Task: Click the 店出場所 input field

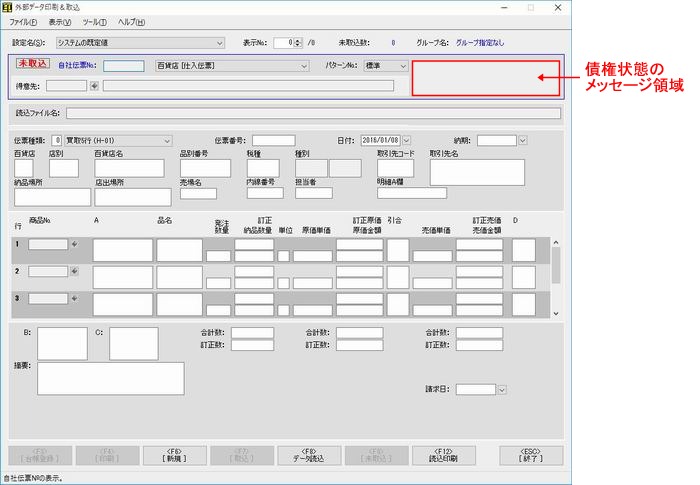Action: [x=133, y=197]
